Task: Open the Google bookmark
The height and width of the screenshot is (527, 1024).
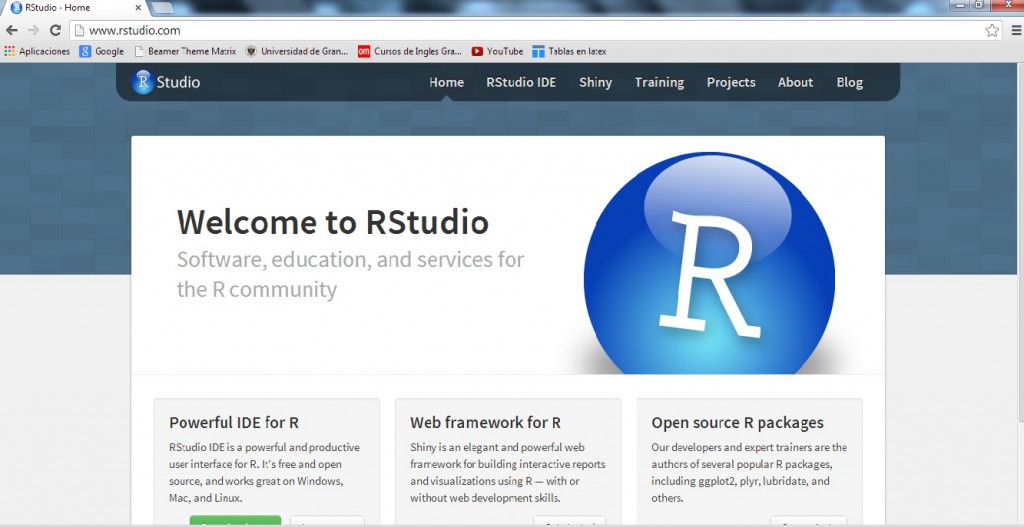Action: click(x=101, y=51)
